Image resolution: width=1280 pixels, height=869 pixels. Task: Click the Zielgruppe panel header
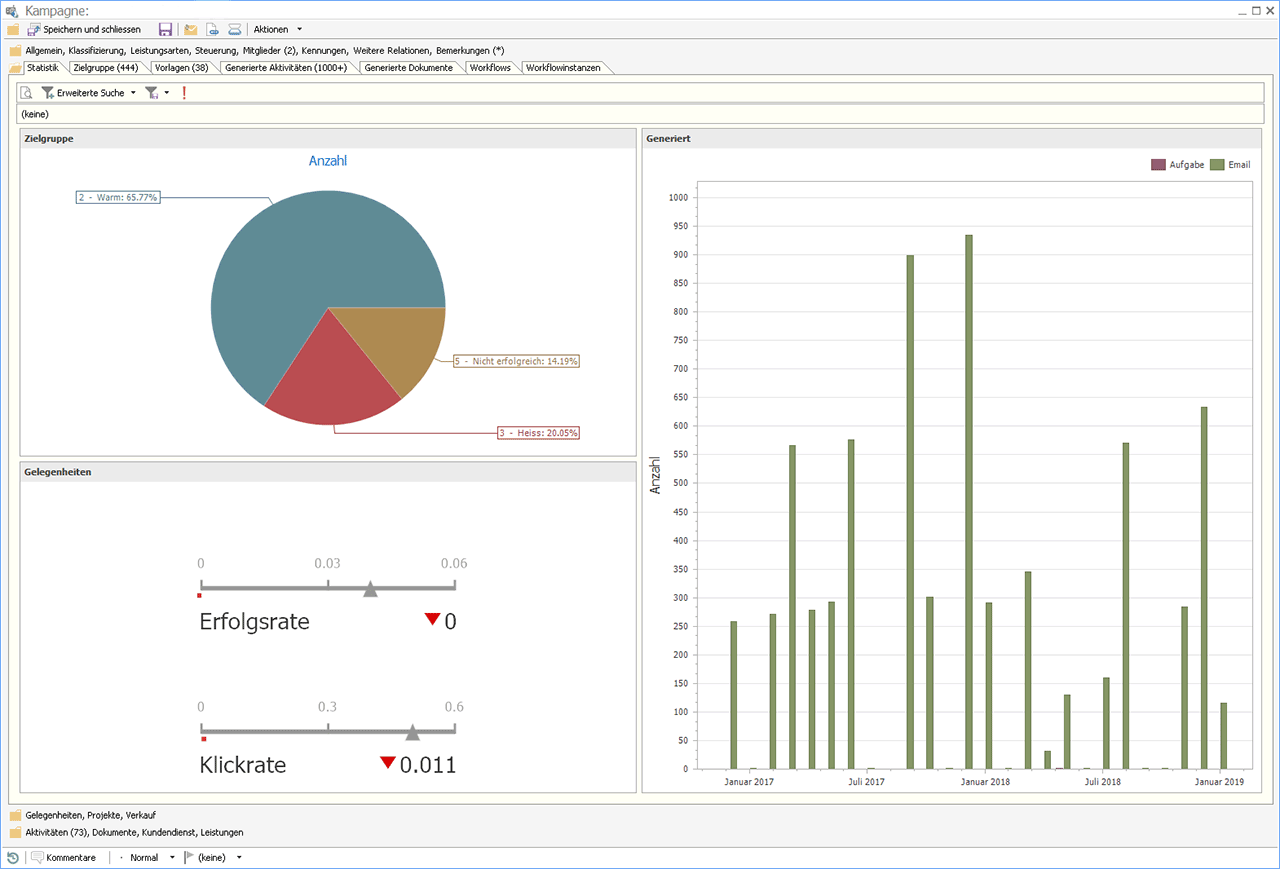[x=328, y=138]
